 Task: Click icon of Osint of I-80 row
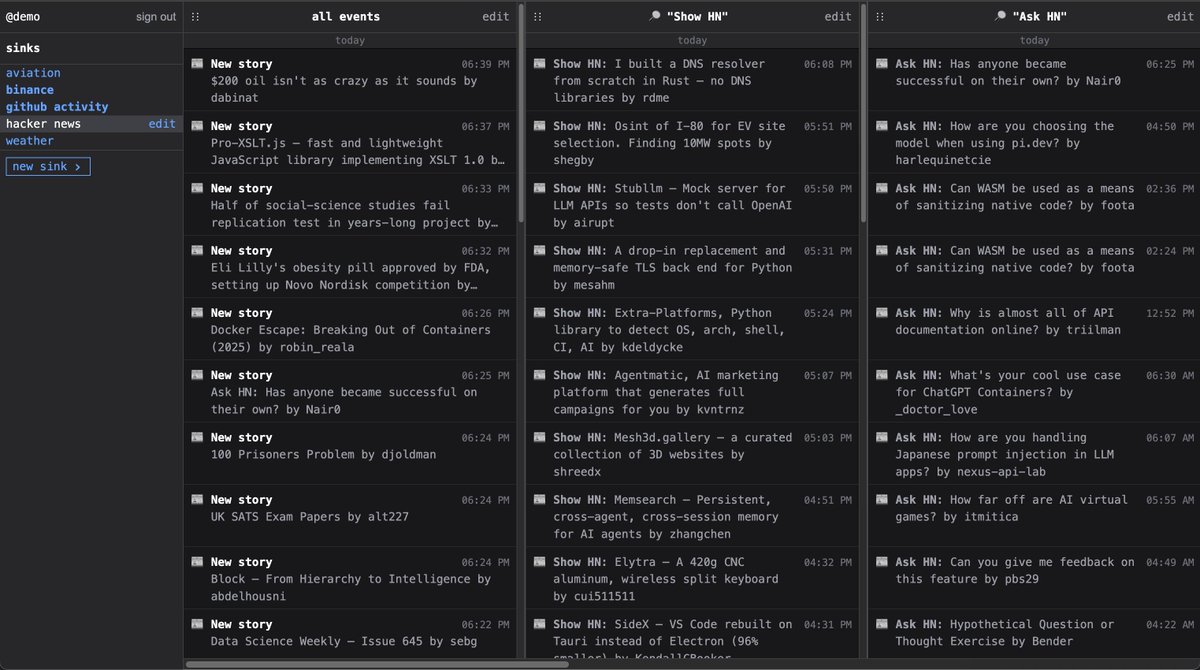click(540, 126)
